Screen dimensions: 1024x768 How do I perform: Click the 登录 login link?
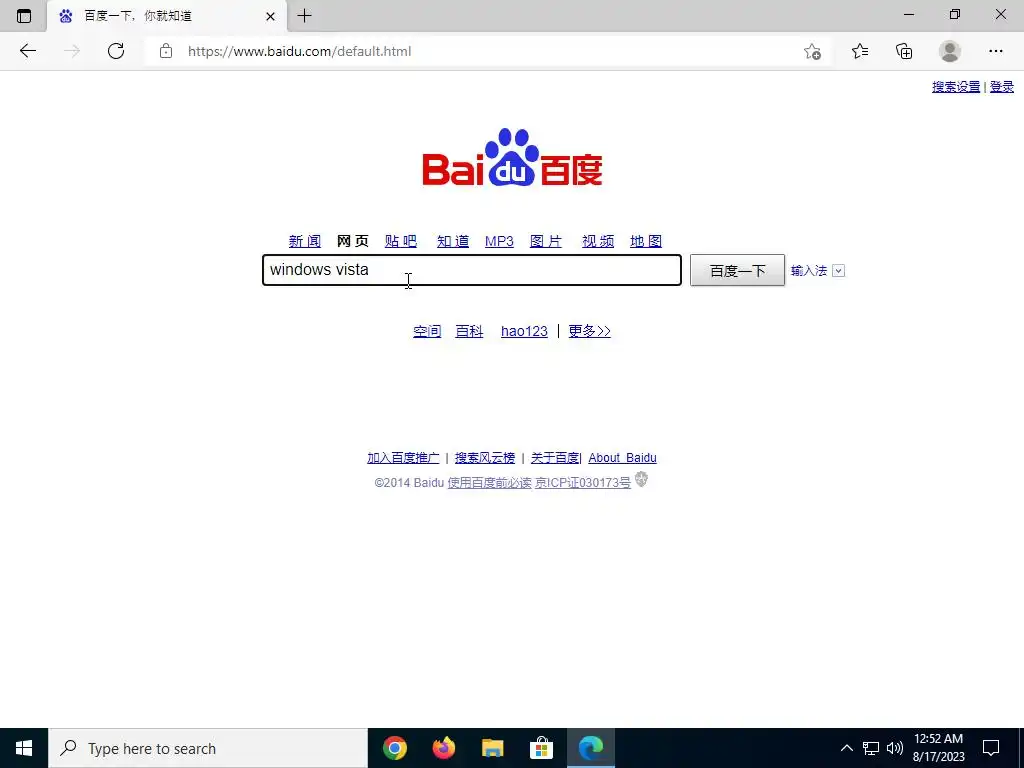(x=1002, y=87)
